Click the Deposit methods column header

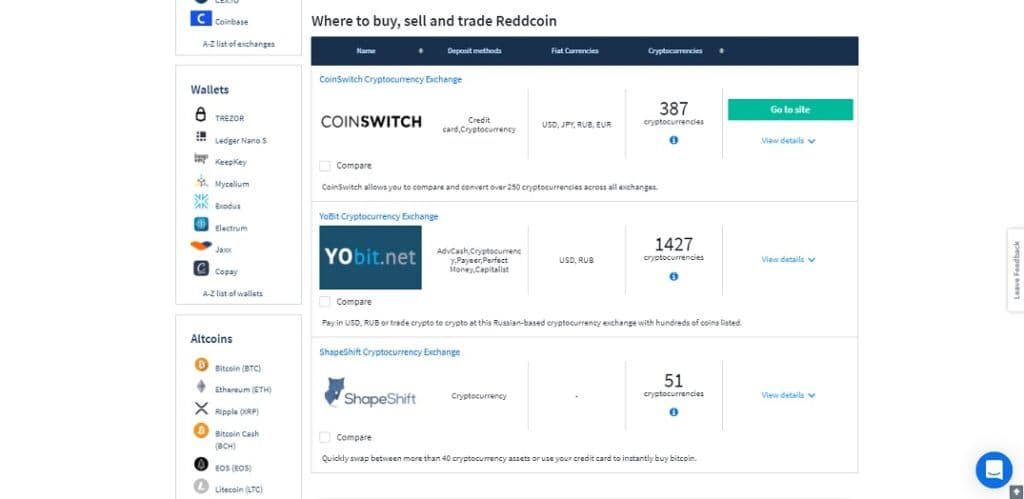475,51
